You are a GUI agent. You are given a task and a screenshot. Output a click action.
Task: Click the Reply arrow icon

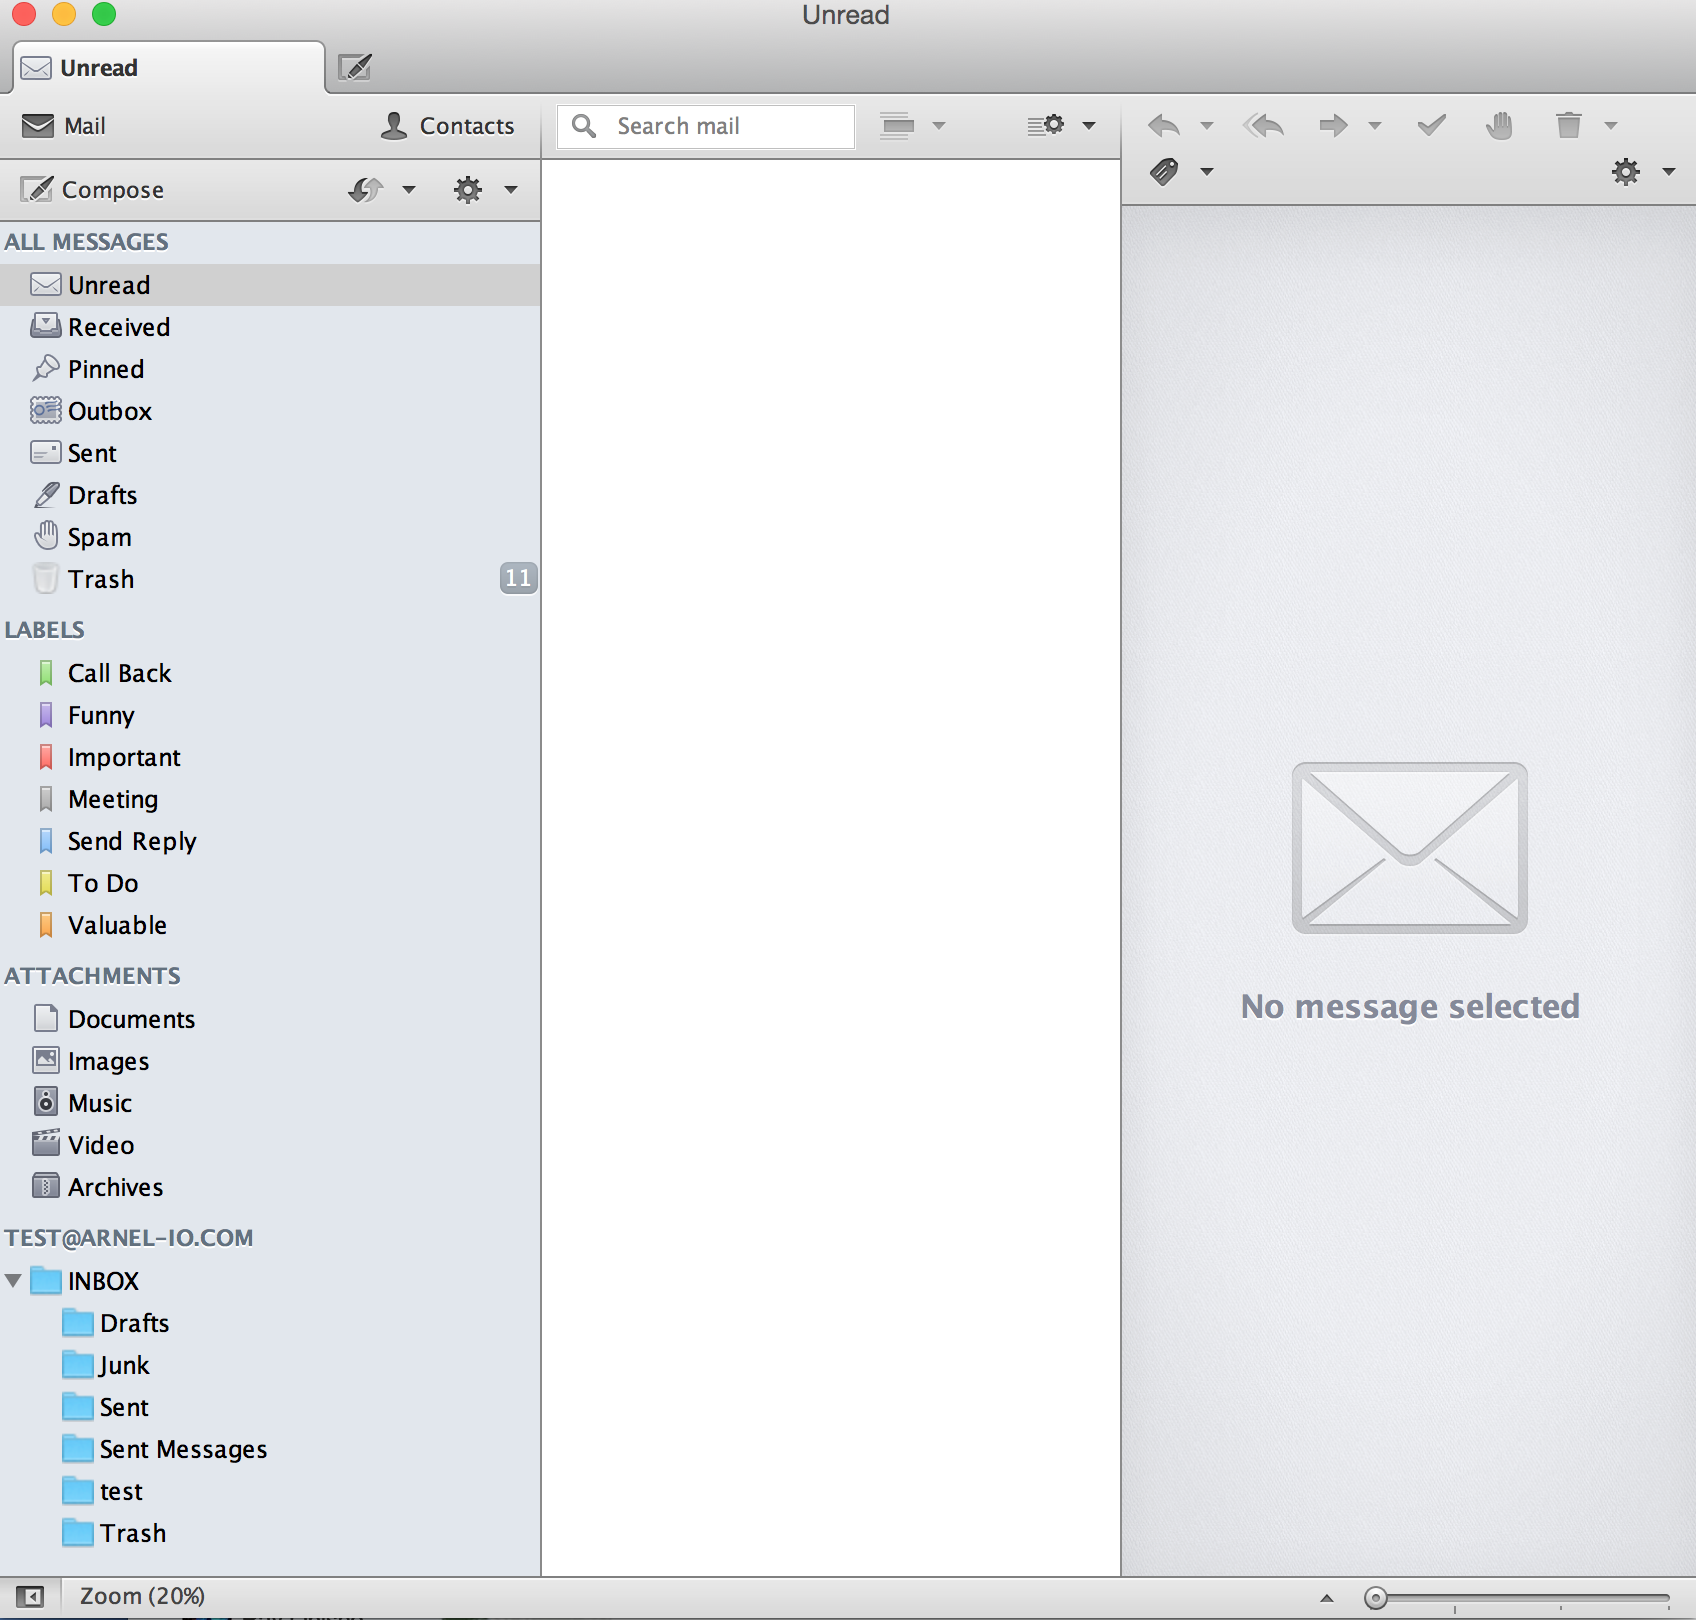[1163, 126]
